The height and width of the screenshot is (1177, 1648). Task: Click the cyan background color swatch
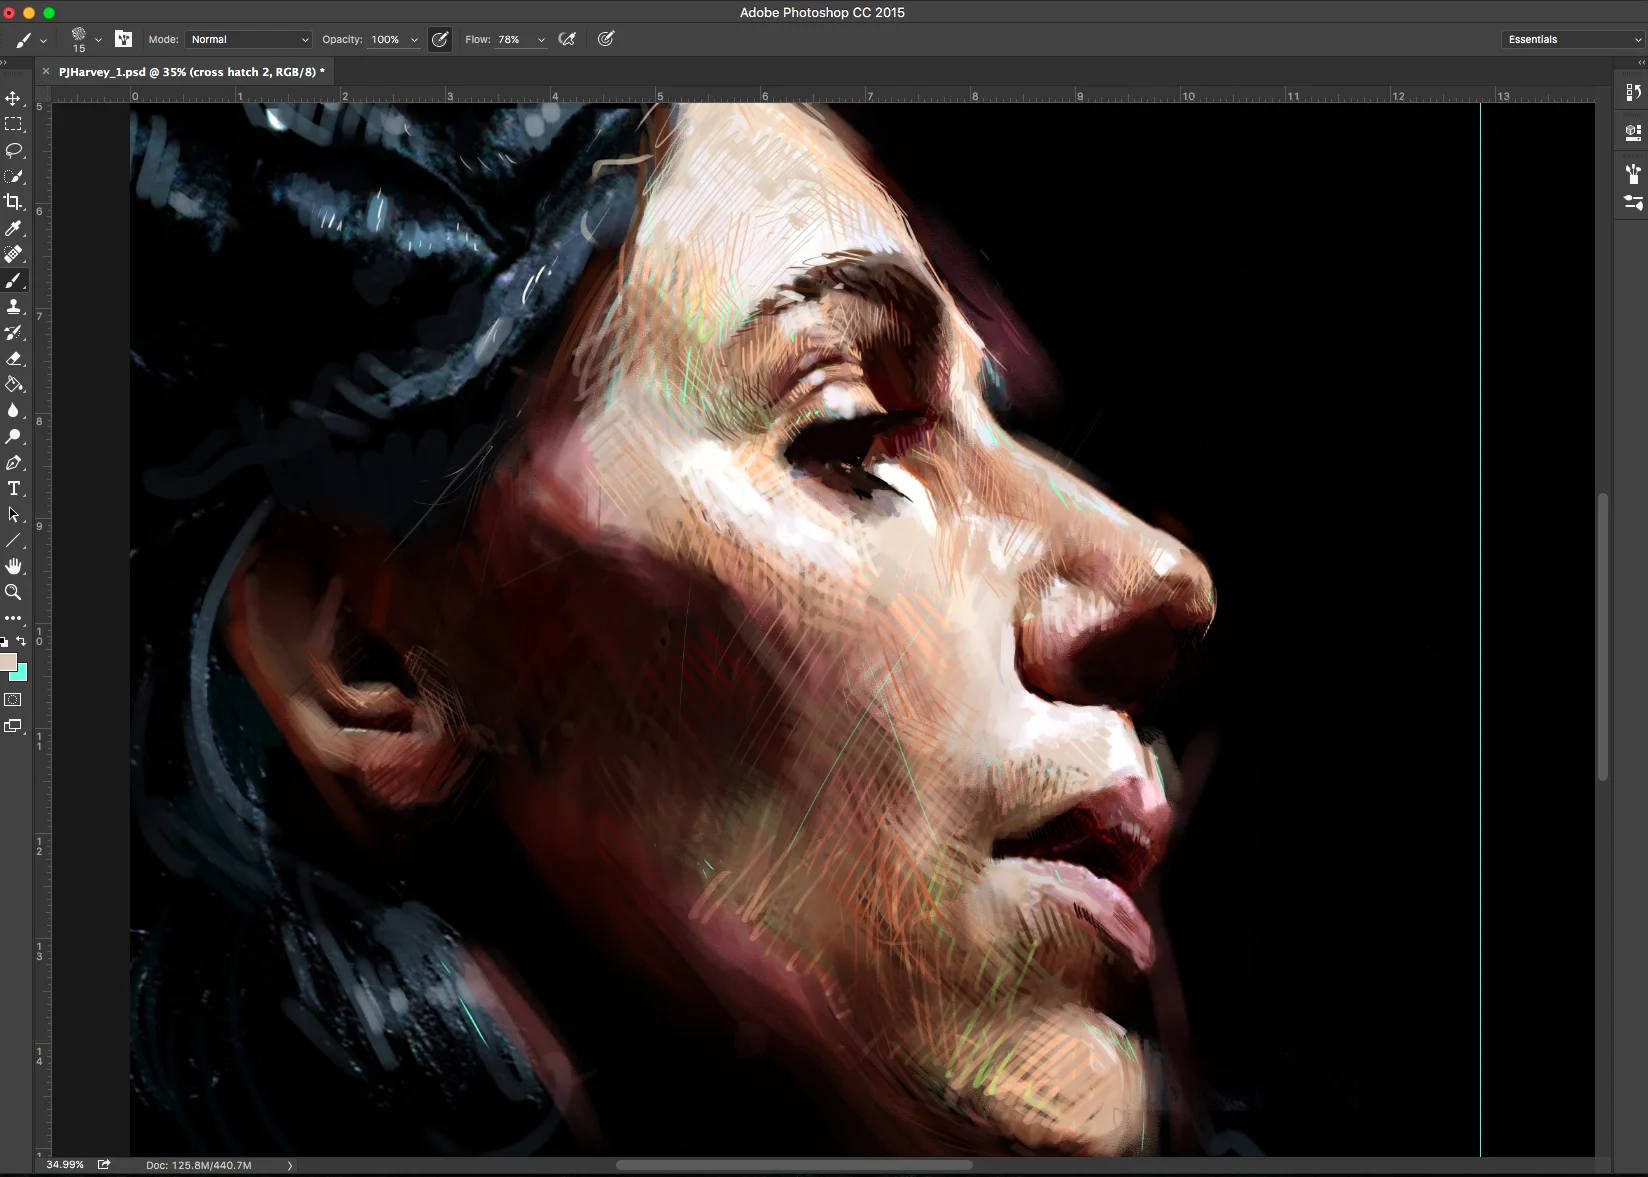coord(21,673)
